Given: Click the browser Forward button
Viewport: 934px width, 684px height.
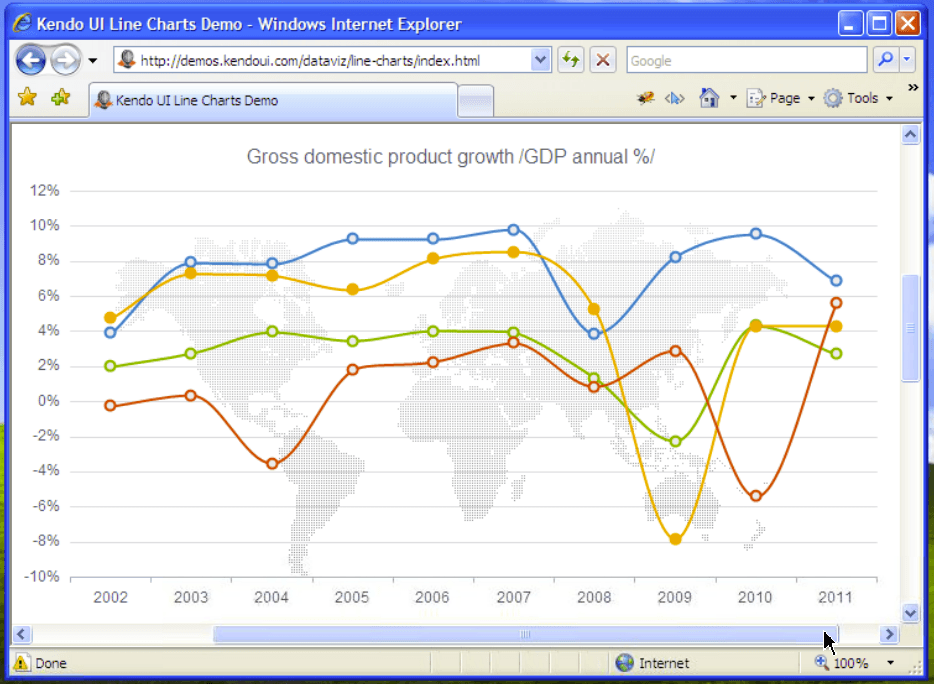Looking at the screenshot, I should click(x=64, y=61).
